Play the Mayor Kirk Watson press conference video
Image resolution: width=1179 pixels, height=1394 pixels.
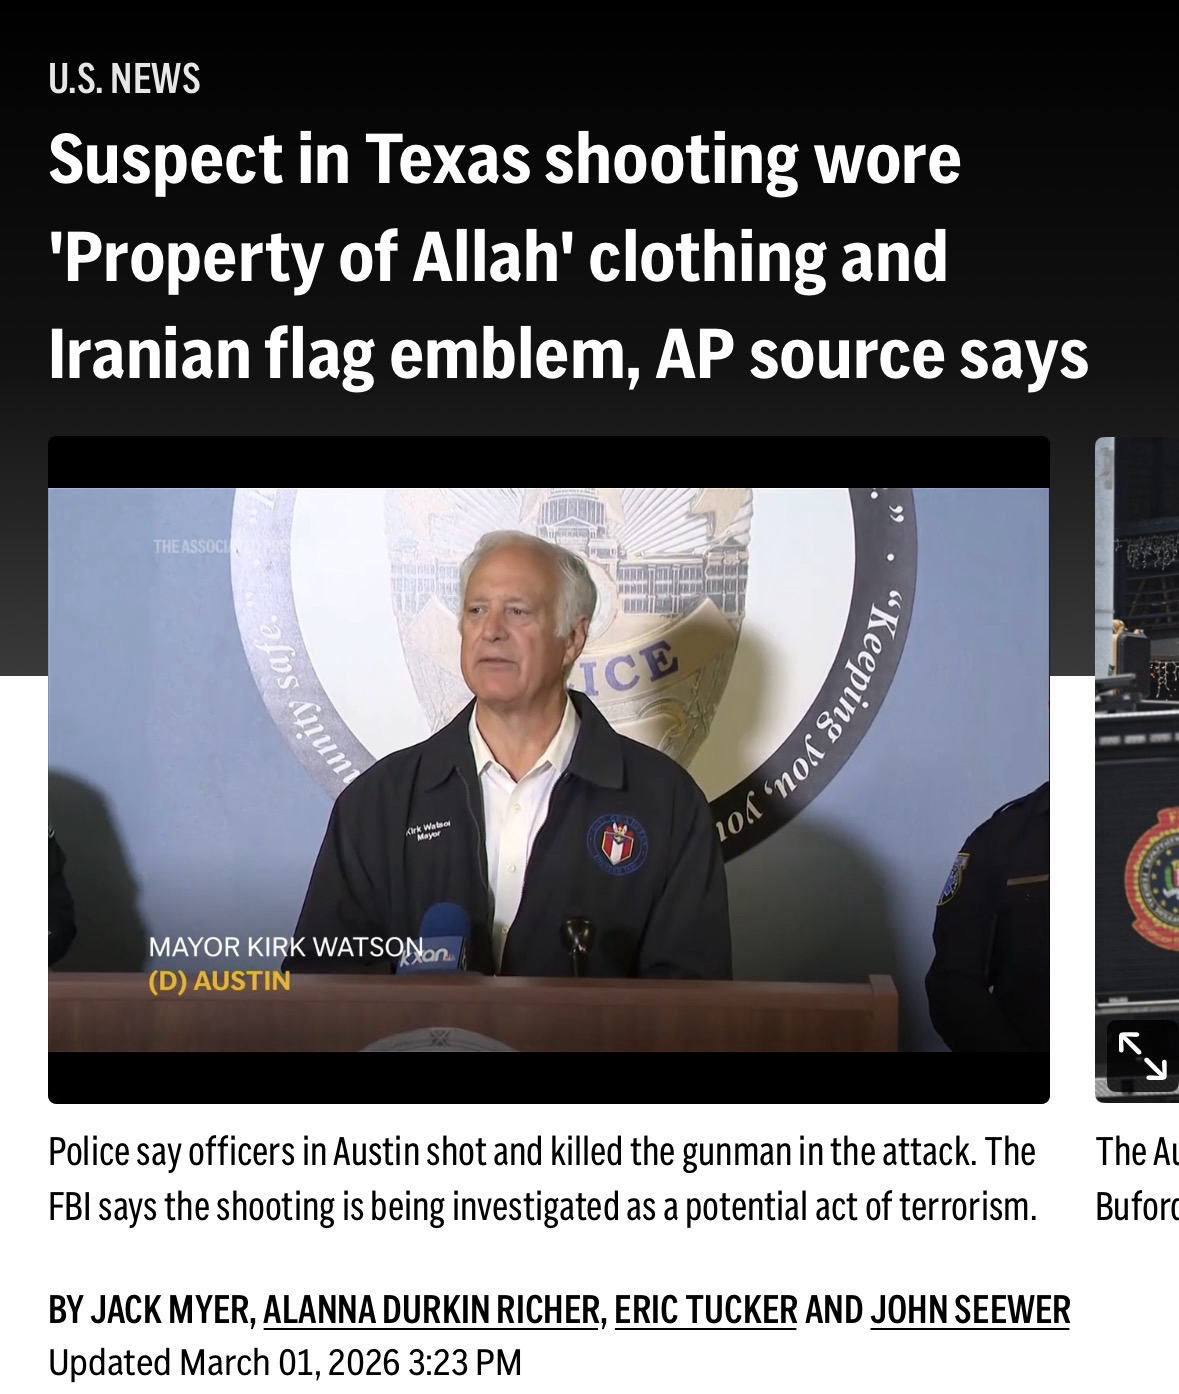(549, 770)
